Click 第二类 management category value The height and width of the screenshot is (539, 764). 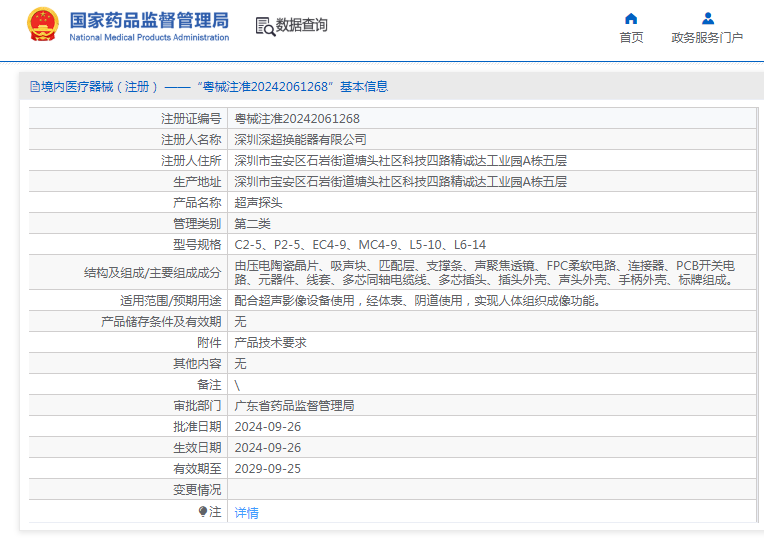pyautogui.click(x=252, y=224)
